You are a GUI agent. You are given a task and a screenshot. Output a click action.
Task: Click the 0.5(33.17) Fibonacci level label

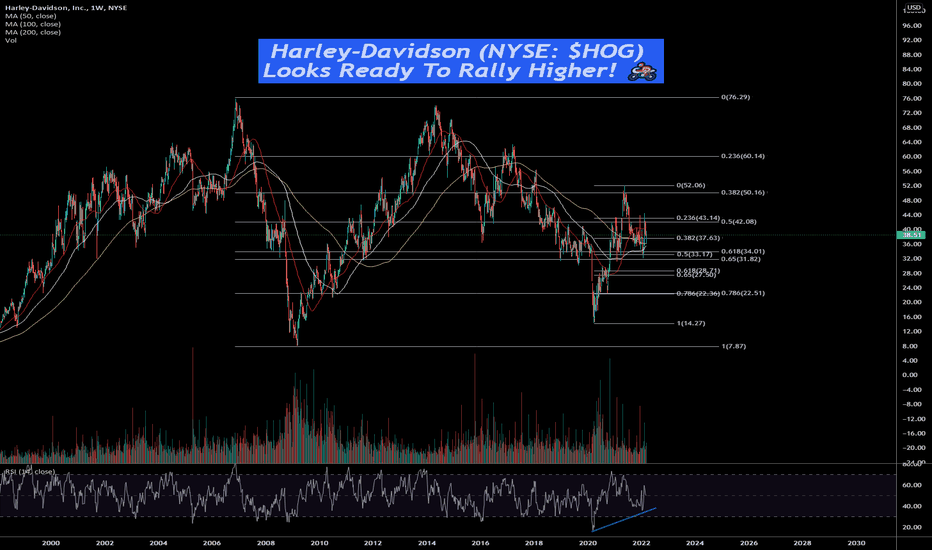pyautogui.click(x=694, y=254)
